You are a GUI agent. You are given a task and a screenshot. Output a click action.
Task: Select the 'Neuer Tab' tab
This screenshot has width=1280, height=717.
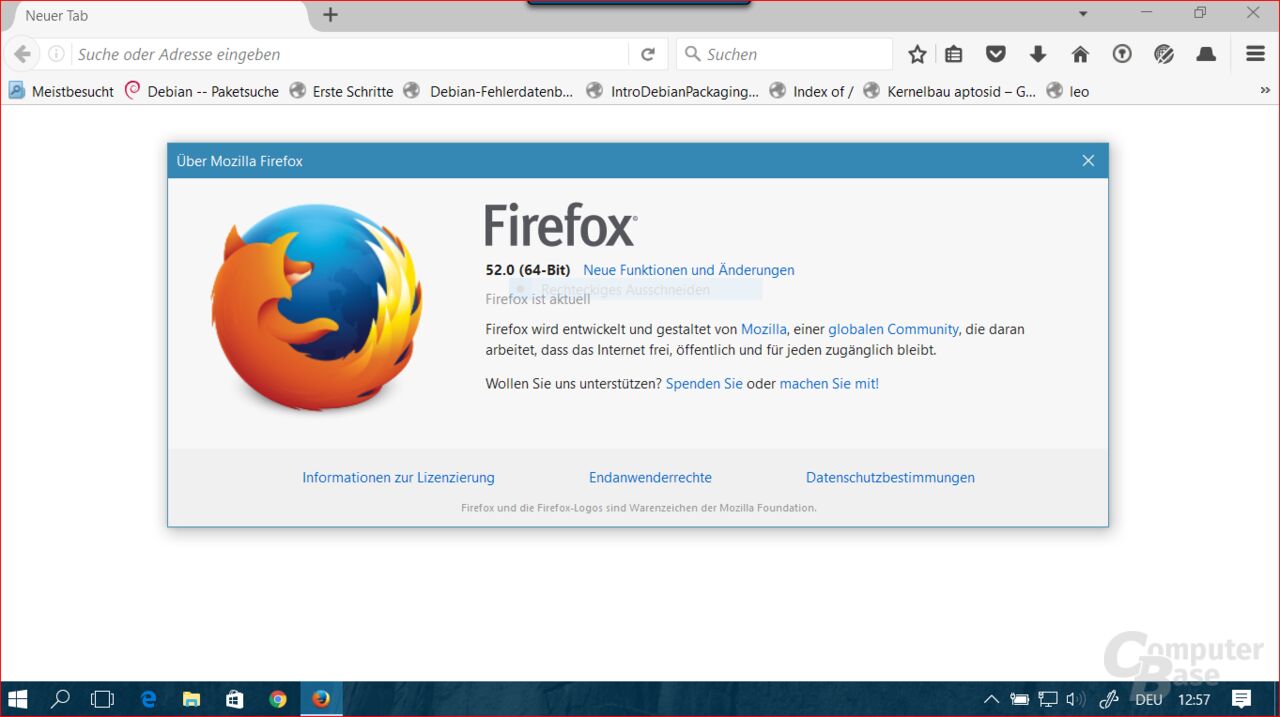[150, 16]
